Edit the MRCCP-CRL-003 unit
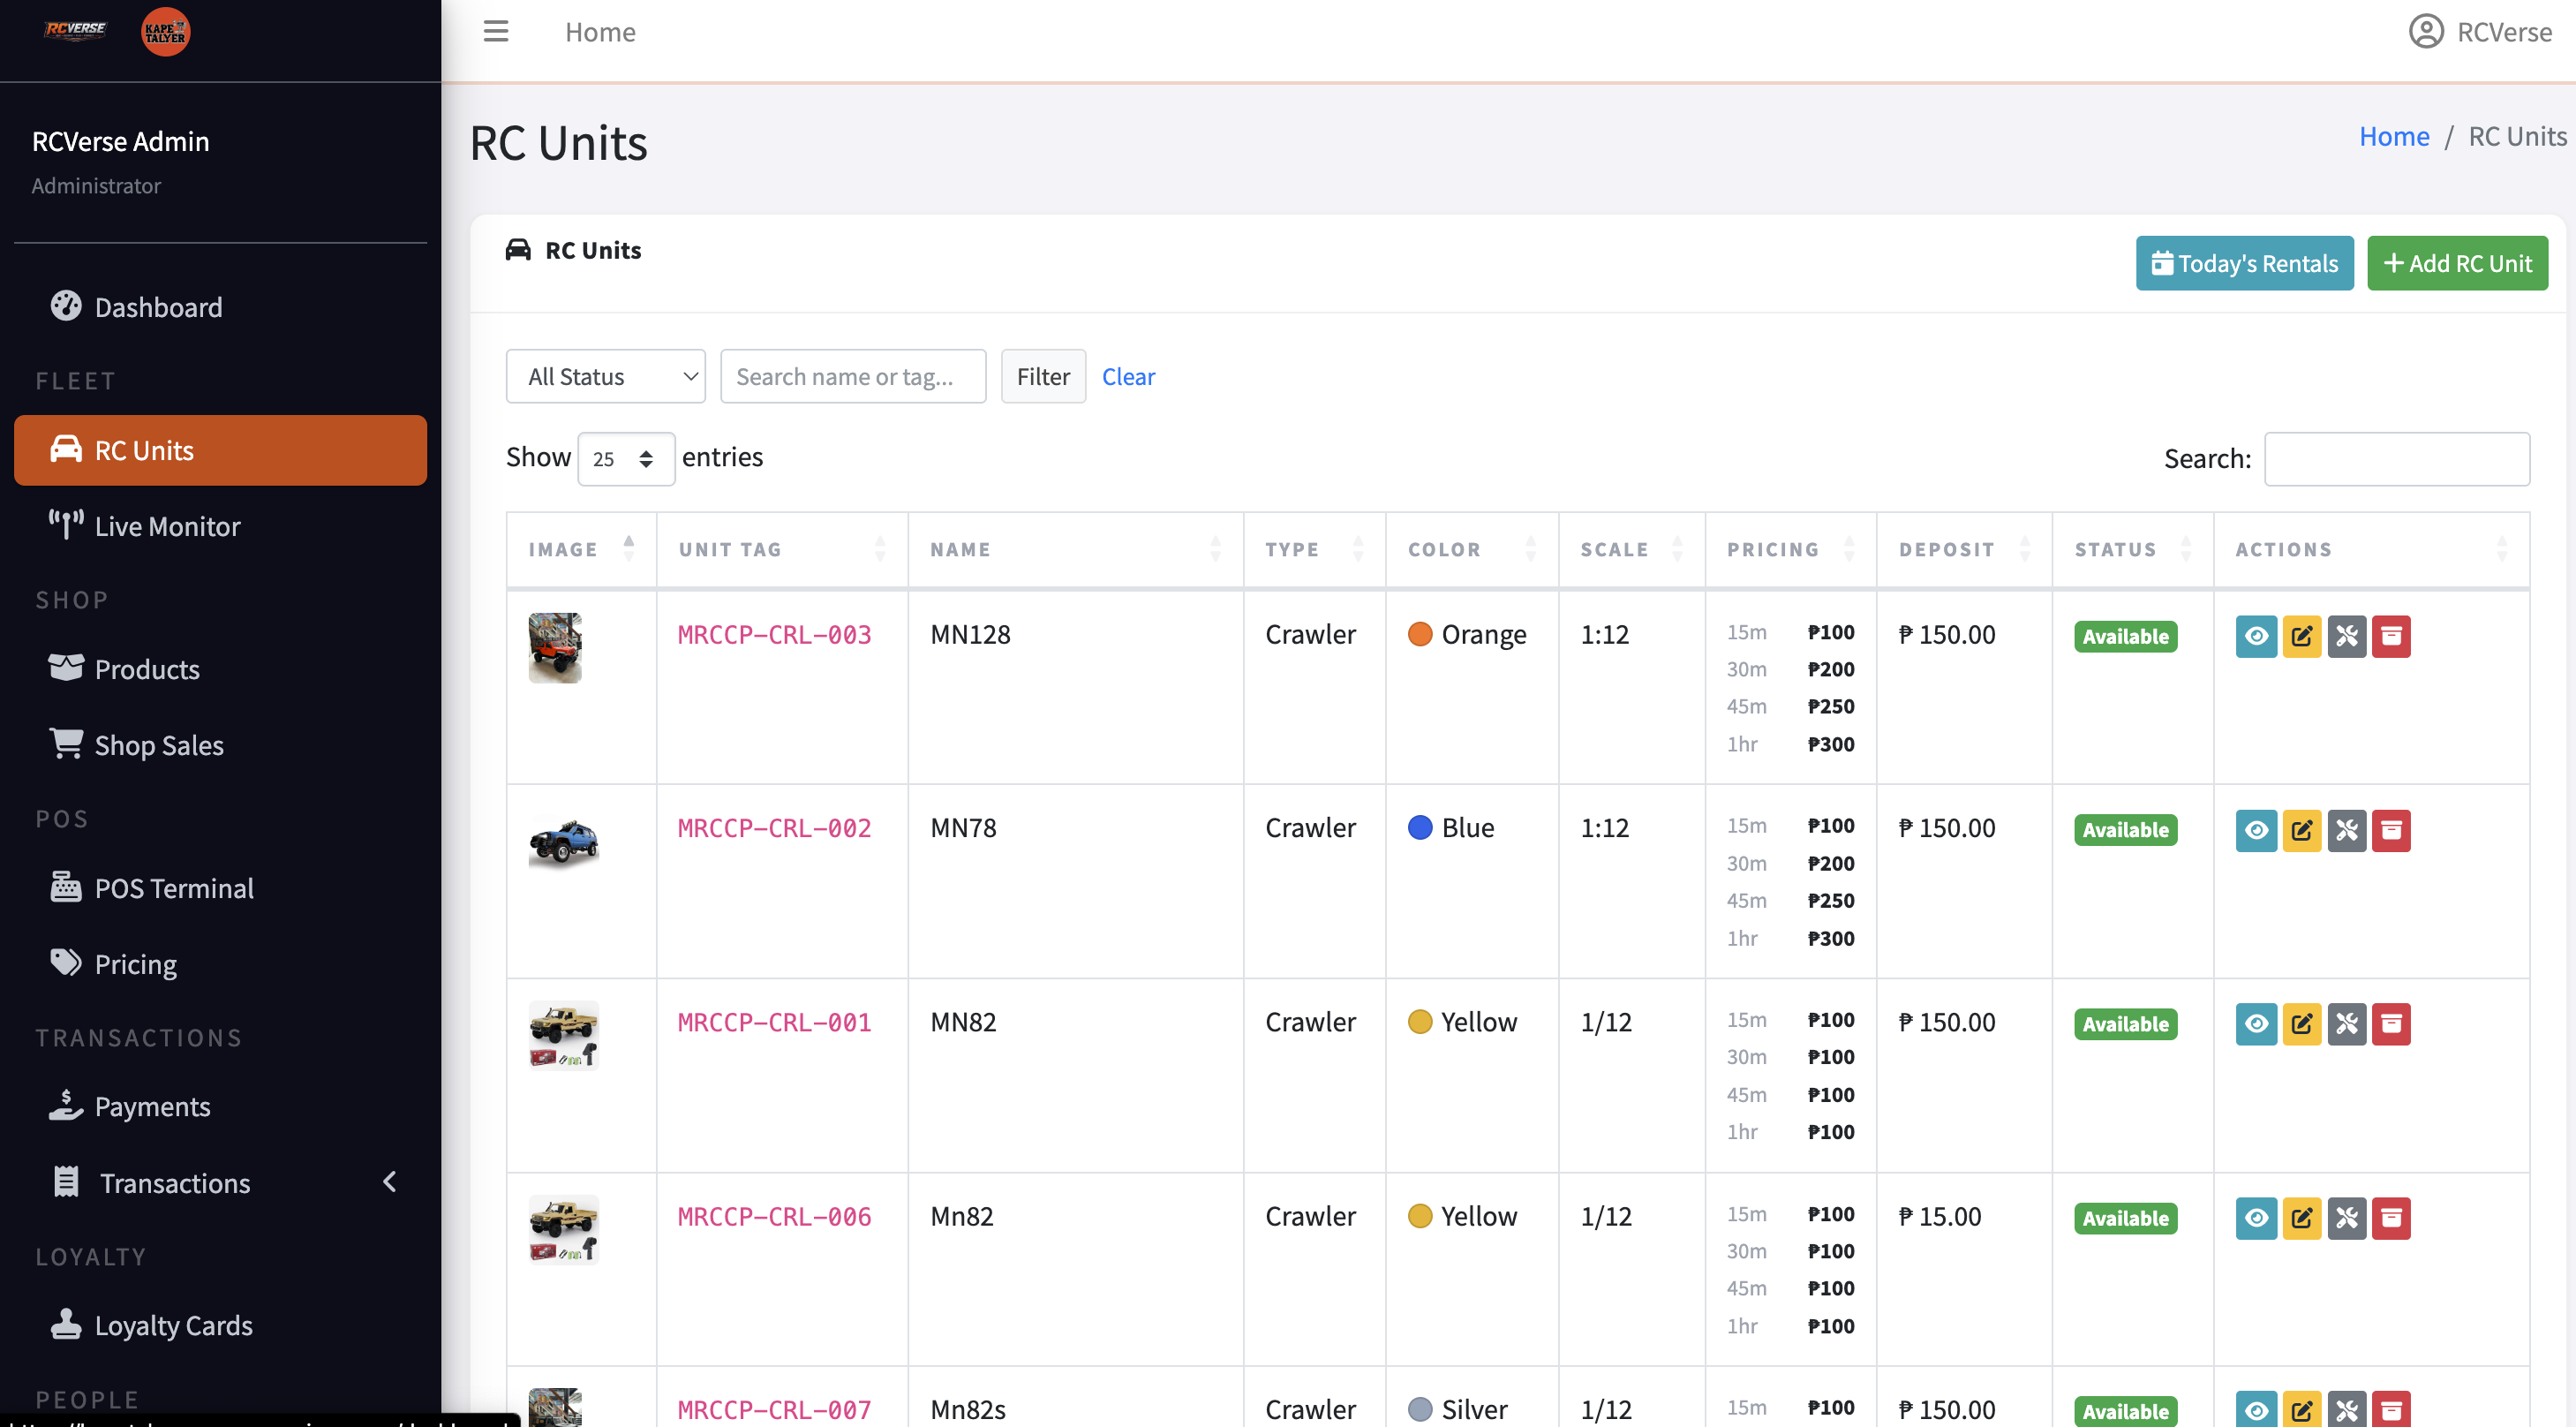 pos(2301,636)
